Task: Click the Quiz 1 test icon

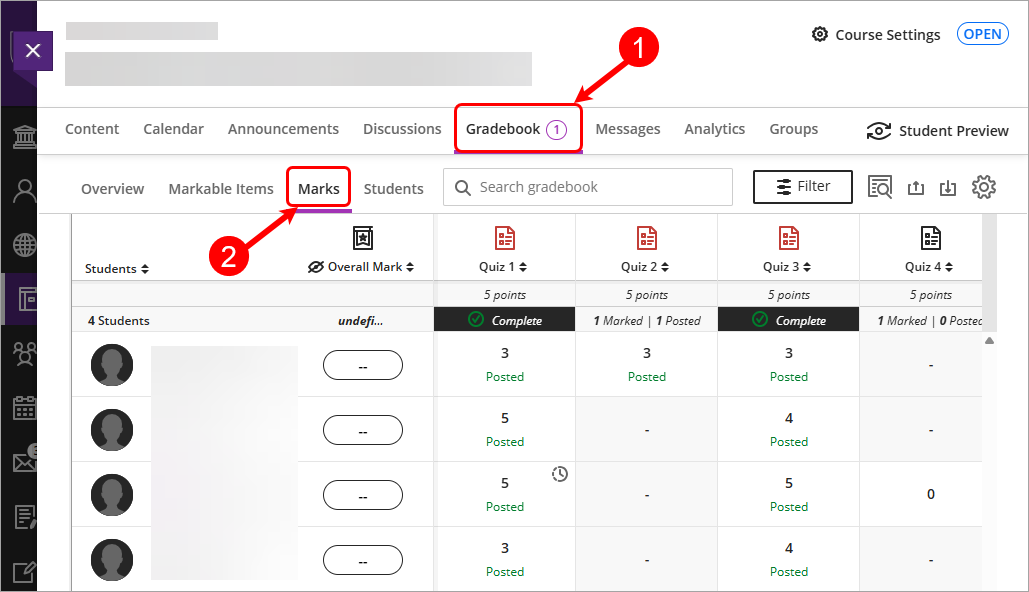Action: 505,238
